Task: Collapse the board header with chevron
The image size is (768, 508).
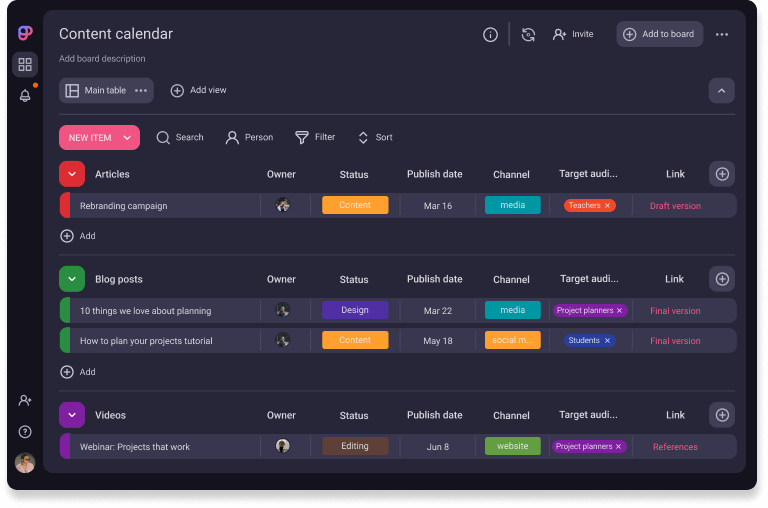Action: pyautogui.click(x=722, y=91)
